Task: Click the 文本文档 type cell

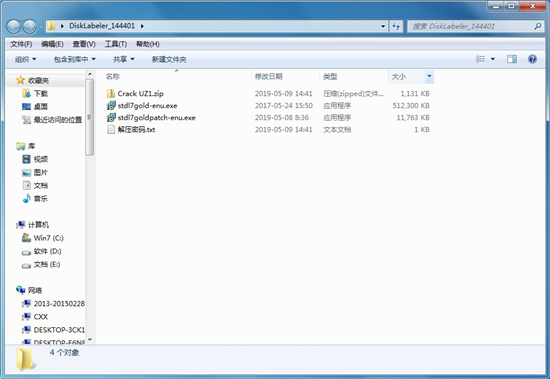Action: pyautogui.click(x=337, y=129)
